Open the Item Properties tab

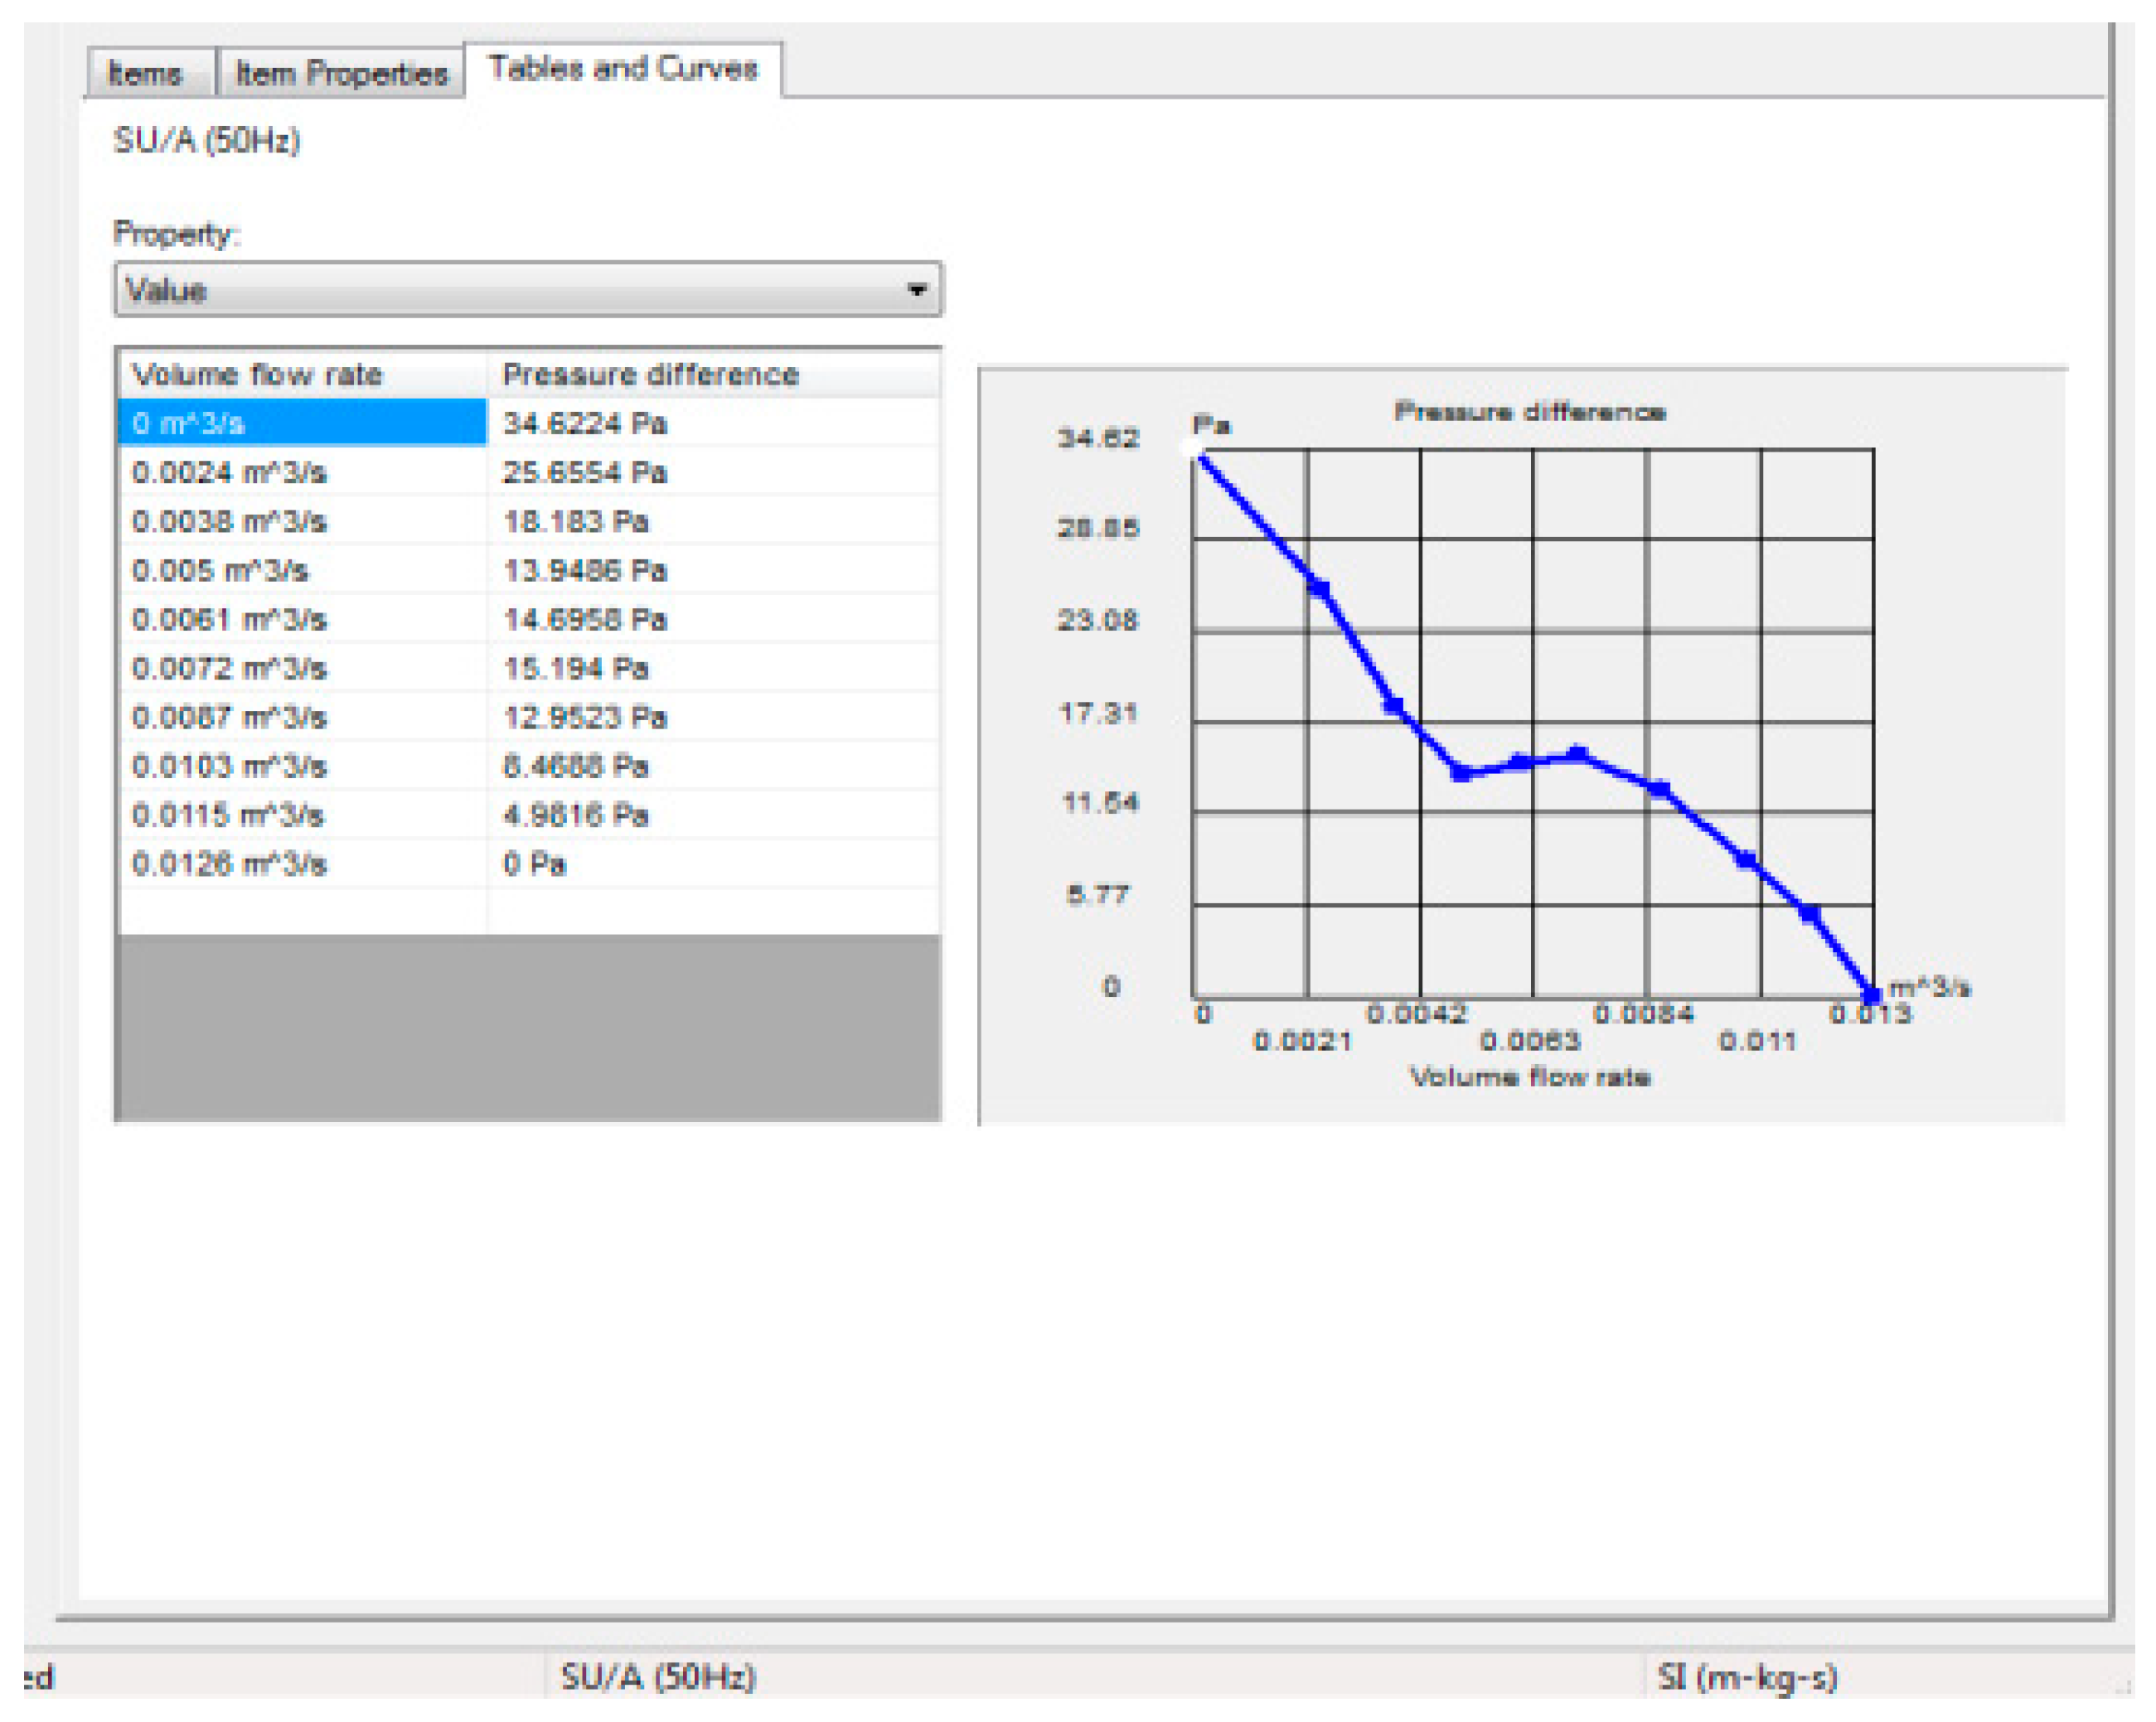click(341, 74)
